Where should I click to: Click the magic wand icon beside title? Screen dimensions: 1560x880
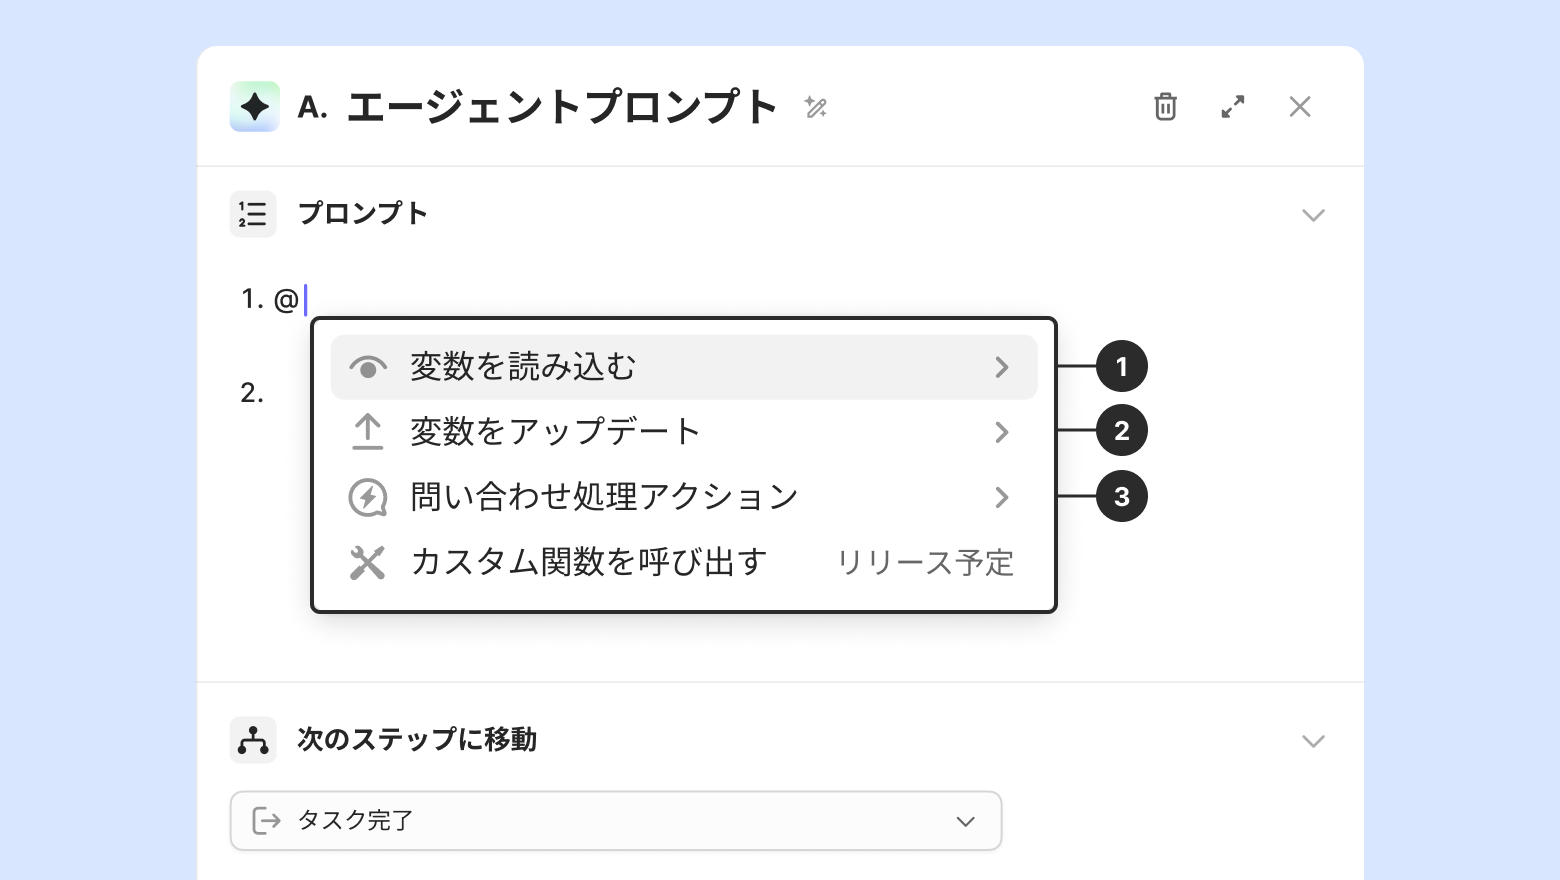tap(816, 107)
